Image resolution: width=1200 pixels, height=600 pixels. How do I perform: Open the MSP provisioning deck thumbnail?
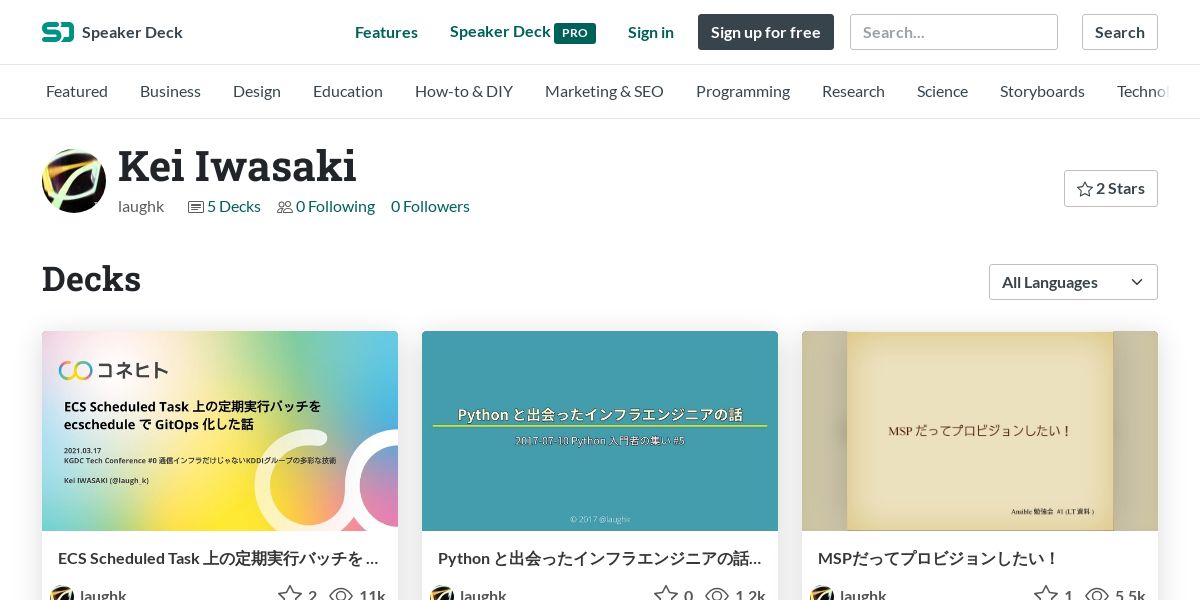(980, 431)
